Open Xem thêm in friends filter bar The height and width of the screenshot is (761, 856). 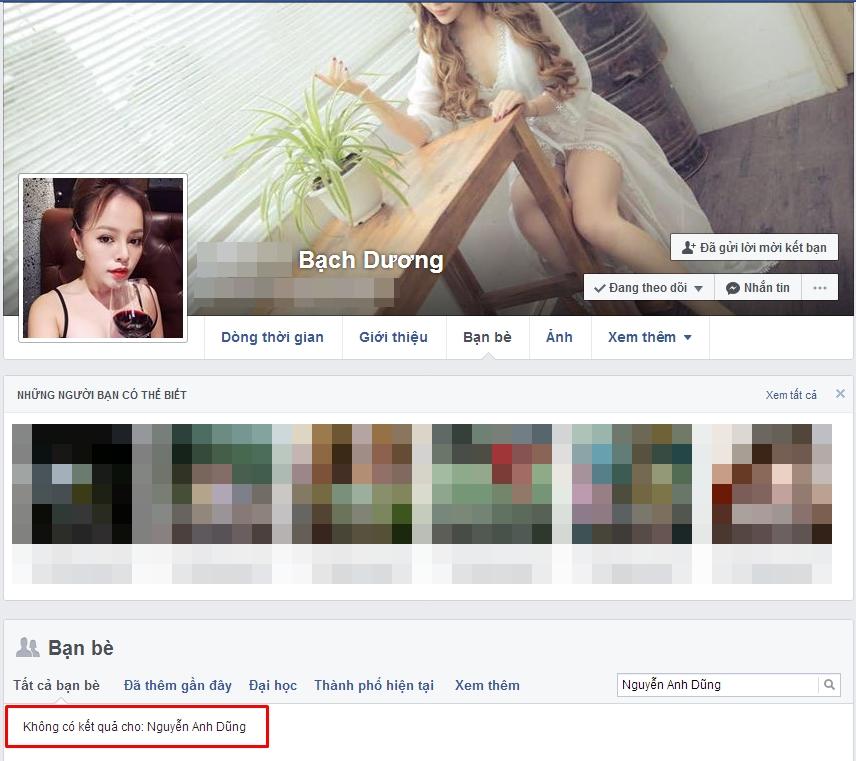(487, 685)
